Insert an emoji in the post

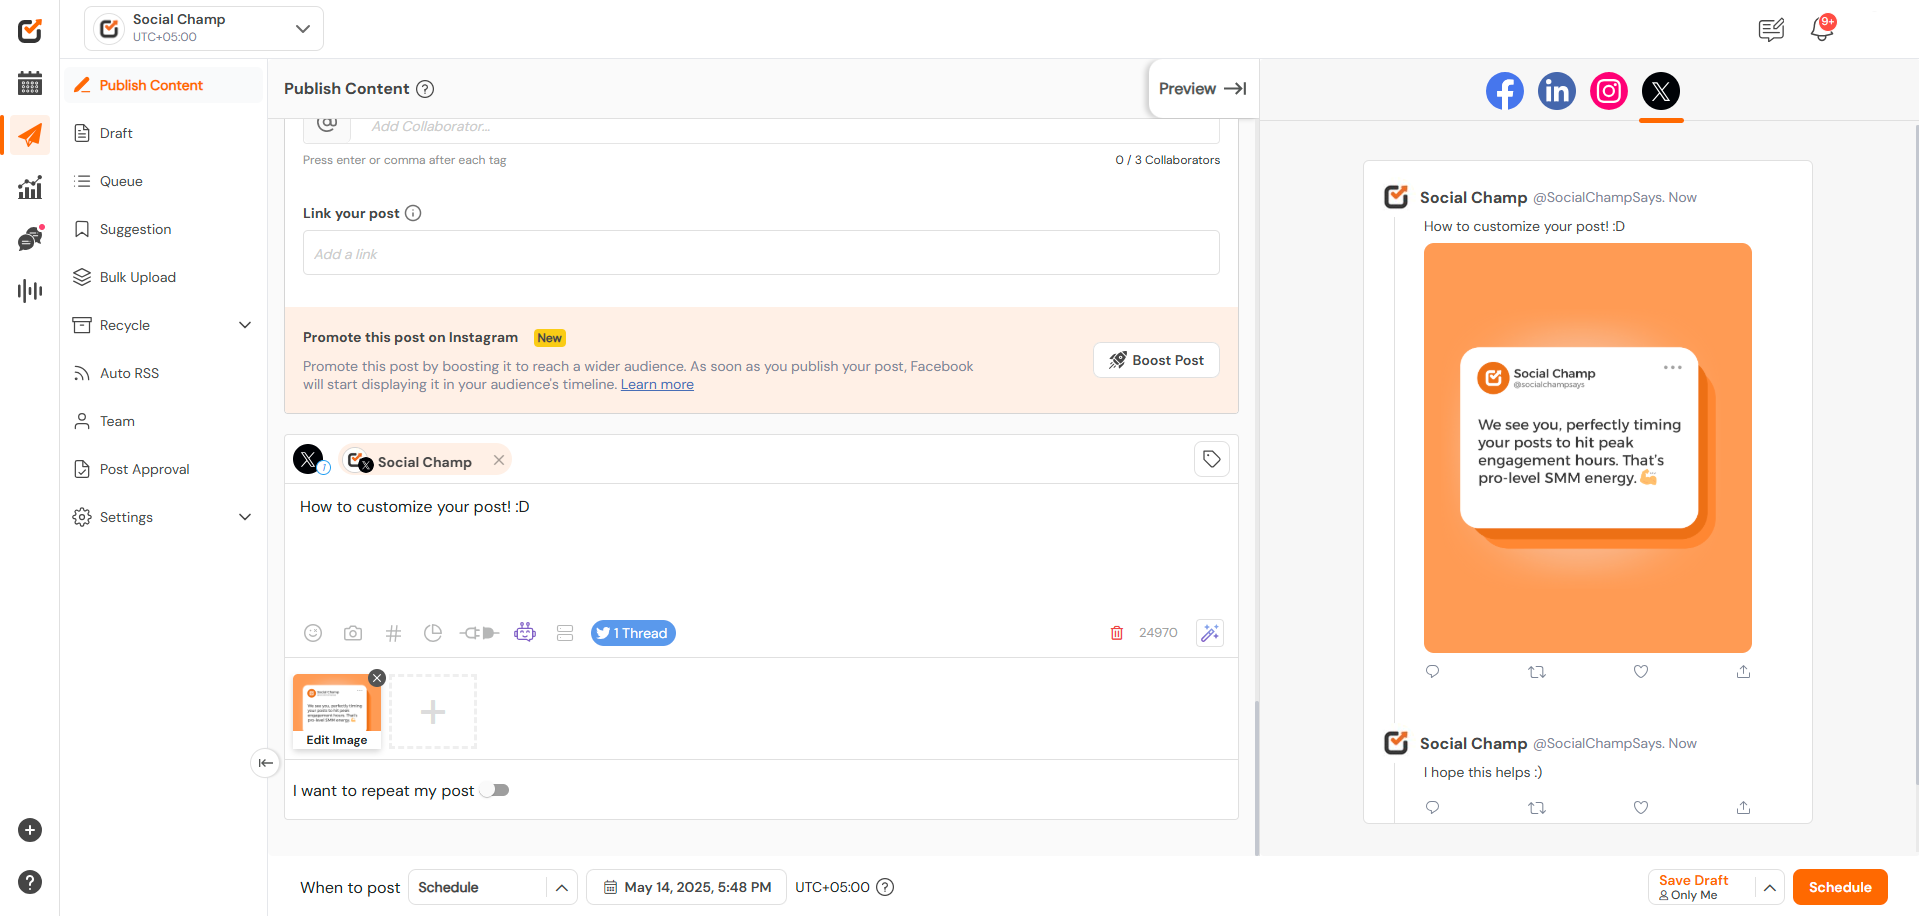click(313, 633)
